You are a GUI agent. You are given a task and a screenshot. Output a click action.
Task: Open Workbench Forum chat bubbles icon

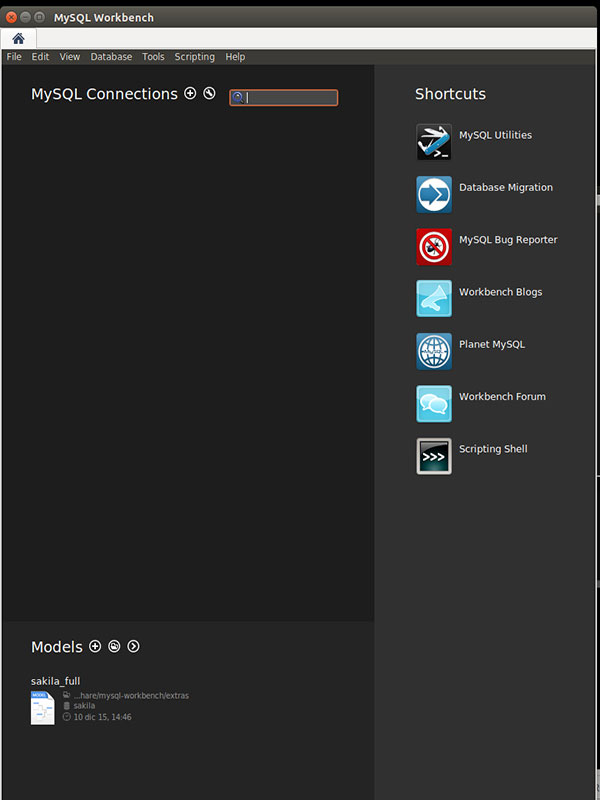pyautogui.click(x=434, y=404)
